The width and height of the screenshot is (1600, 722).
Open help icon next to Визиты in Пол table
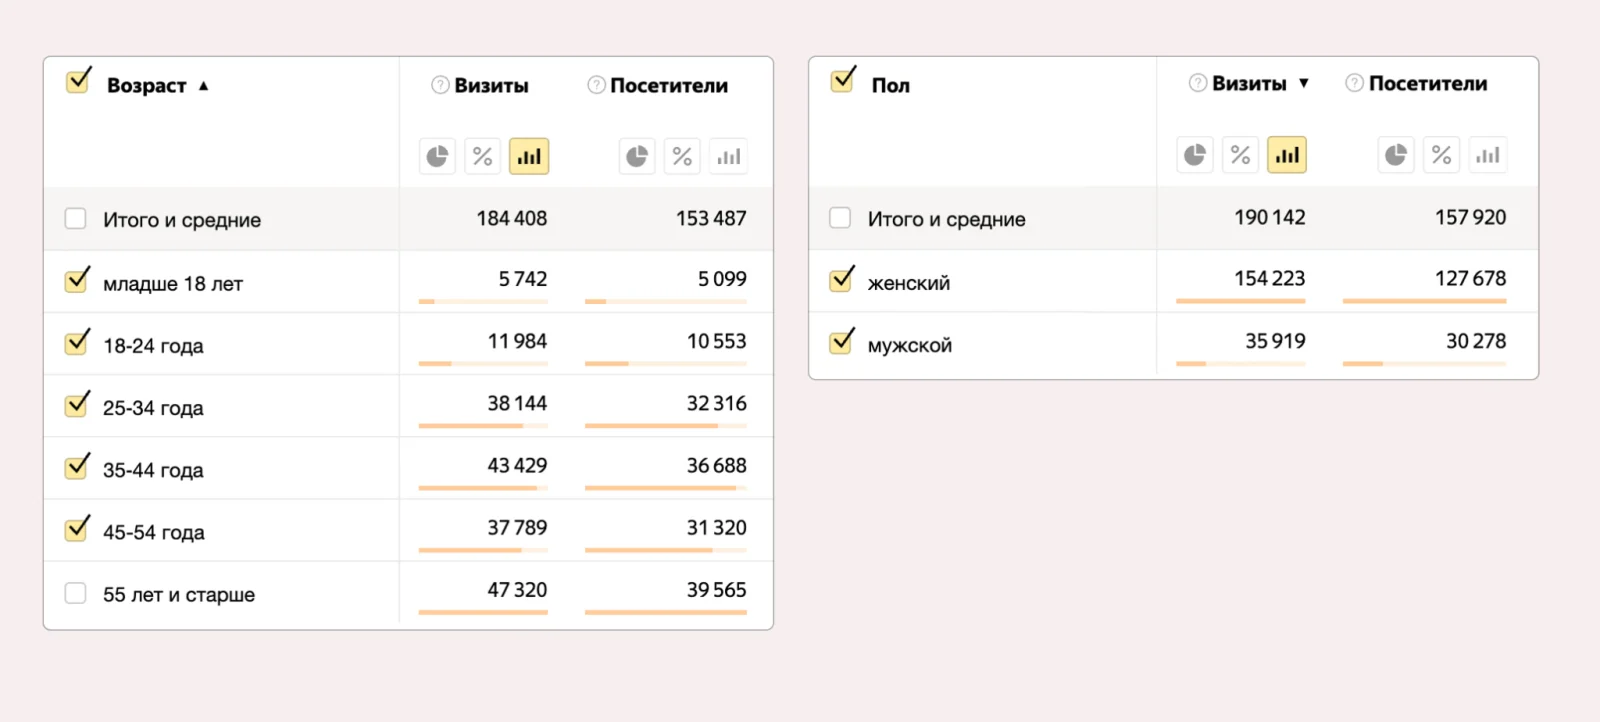coord(1198,83)
